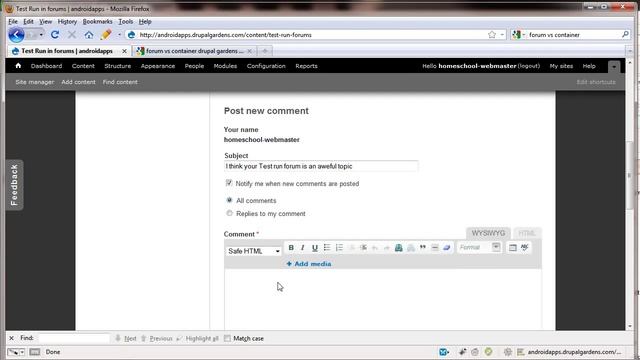Click in the Subject text field
This screenshot has width=640, height=360.
click(321, 166)
